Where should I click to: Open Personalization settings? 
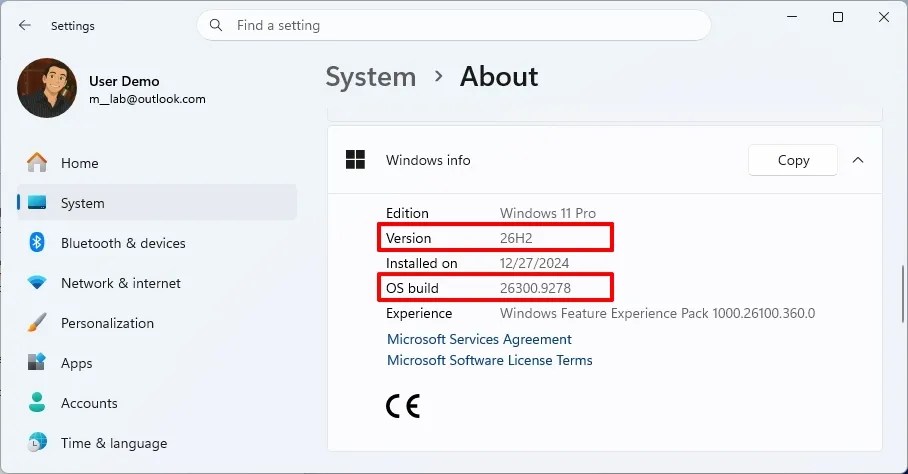click(x=157, y=323)
